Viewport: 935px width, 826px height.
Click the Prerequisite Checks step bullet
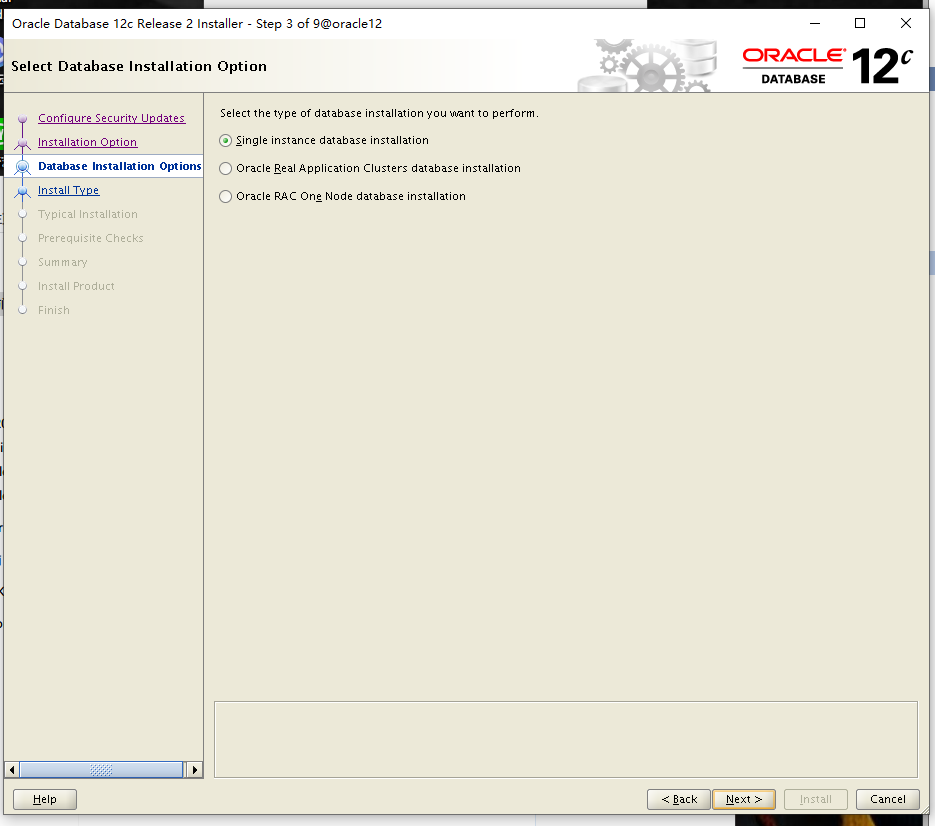click(x=23, y=238)
